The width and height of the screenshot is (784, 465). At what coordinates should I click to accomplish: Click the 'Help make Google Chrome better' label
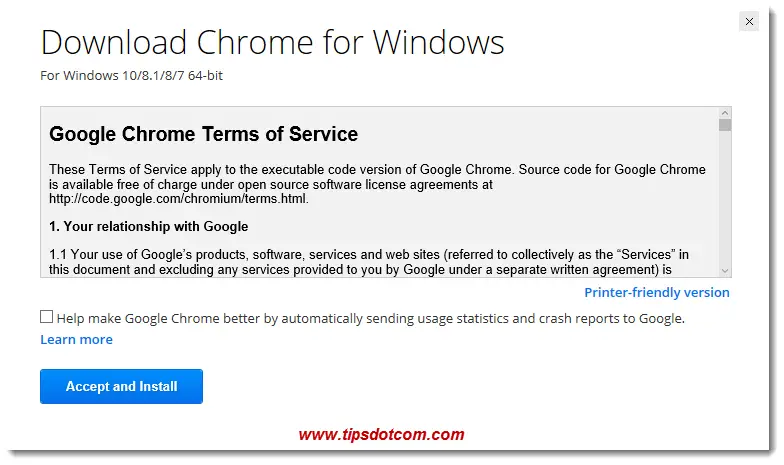coord(370,318)
